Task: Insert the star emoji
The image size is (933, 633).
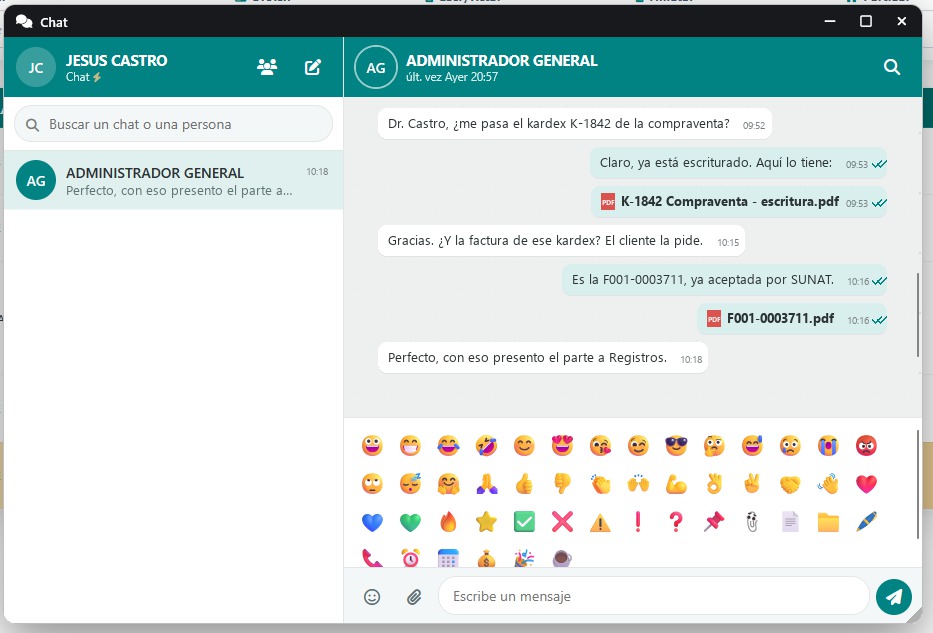Action: click(x=486, y=522)
